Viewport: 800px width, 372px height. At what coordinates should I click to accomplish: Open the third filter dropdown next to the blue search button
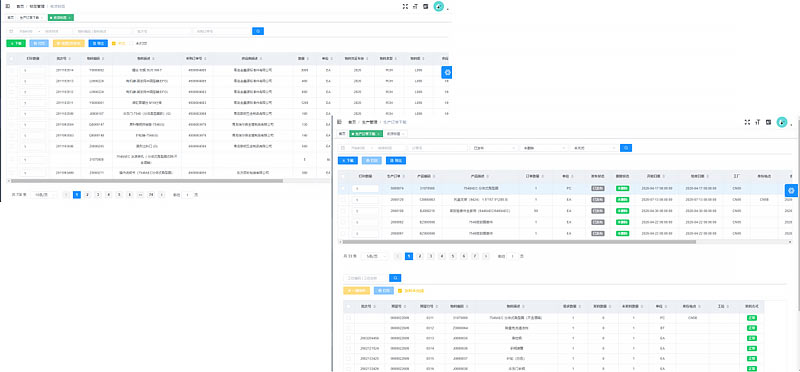point(594,148)
